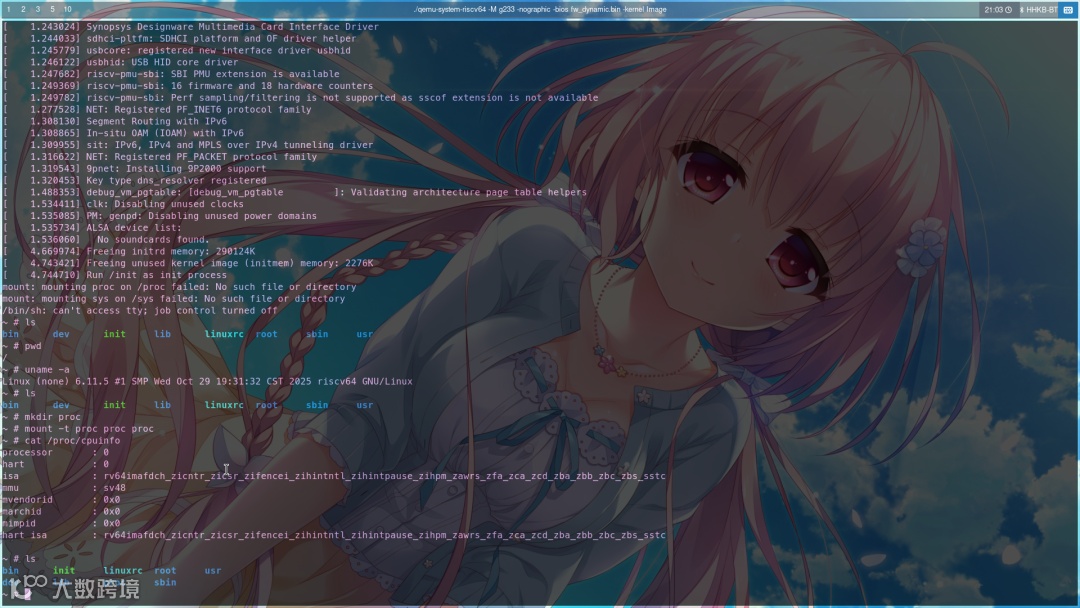Viewport: 1080px width, 608px height.
Task: Click the 'Freeing initrd memory: 290124K' line
Action: (x=129, y=251)
